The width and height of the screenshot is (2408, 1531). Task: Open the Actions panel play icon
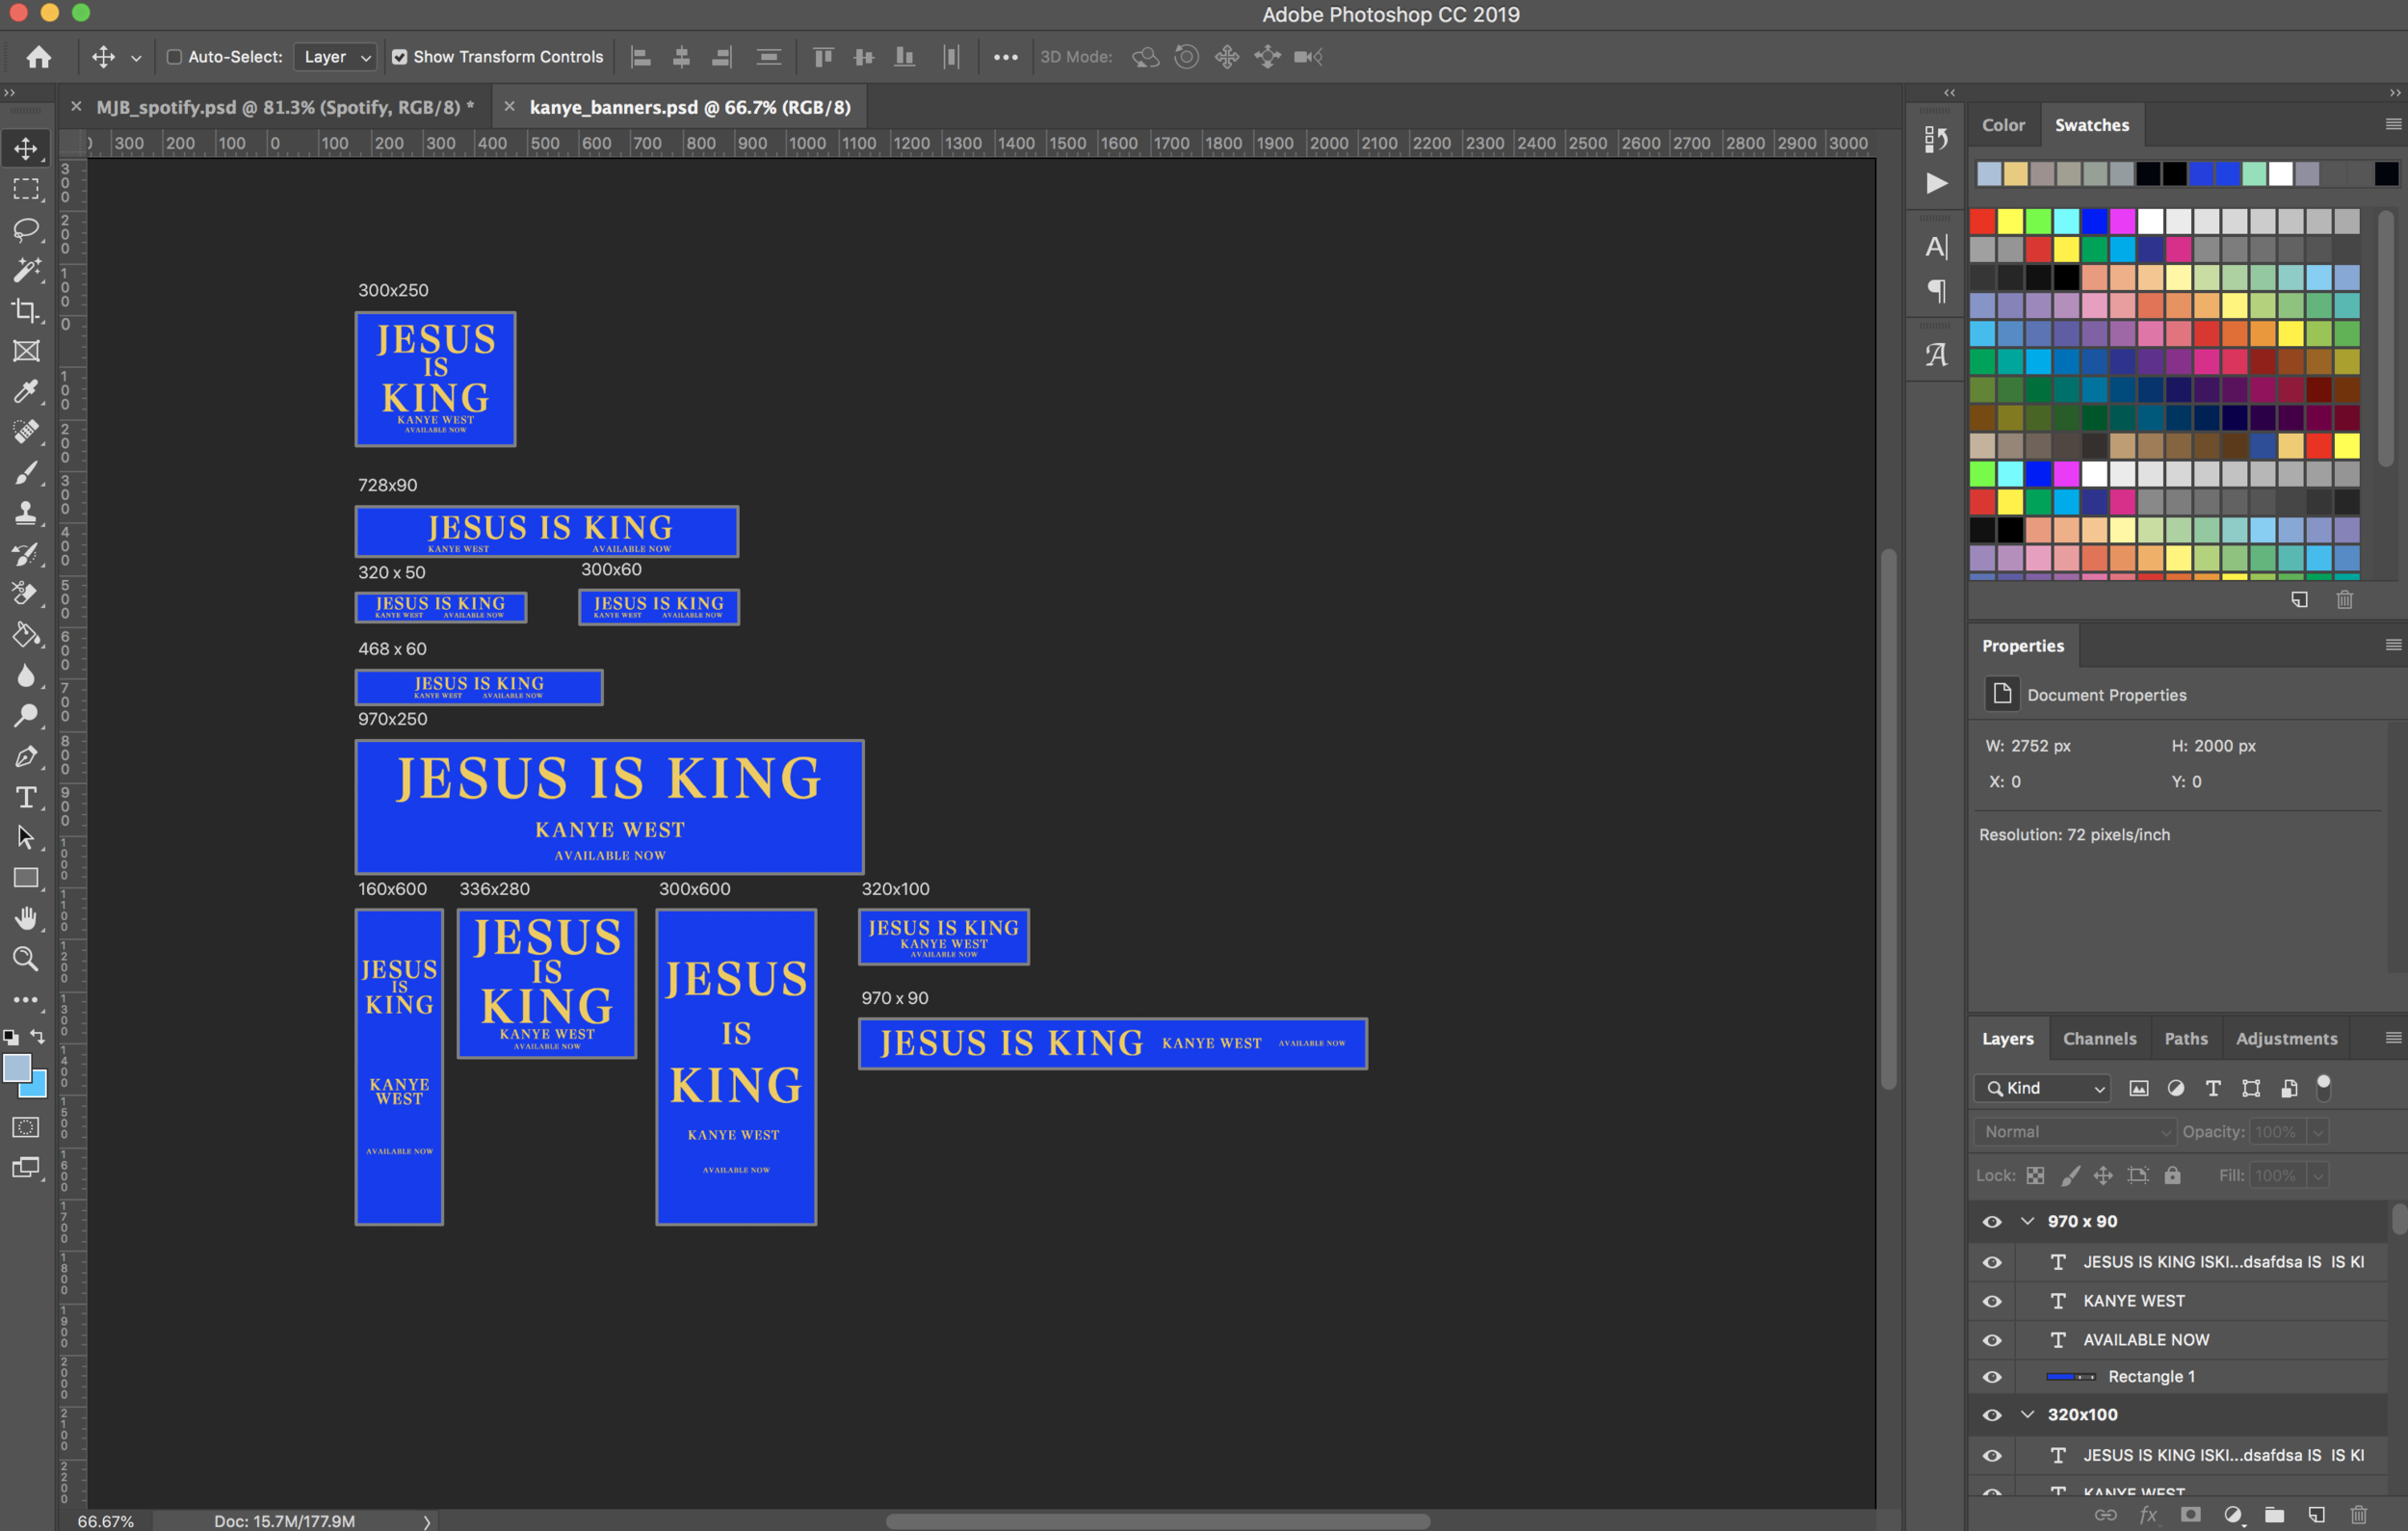click(1937, 183)
